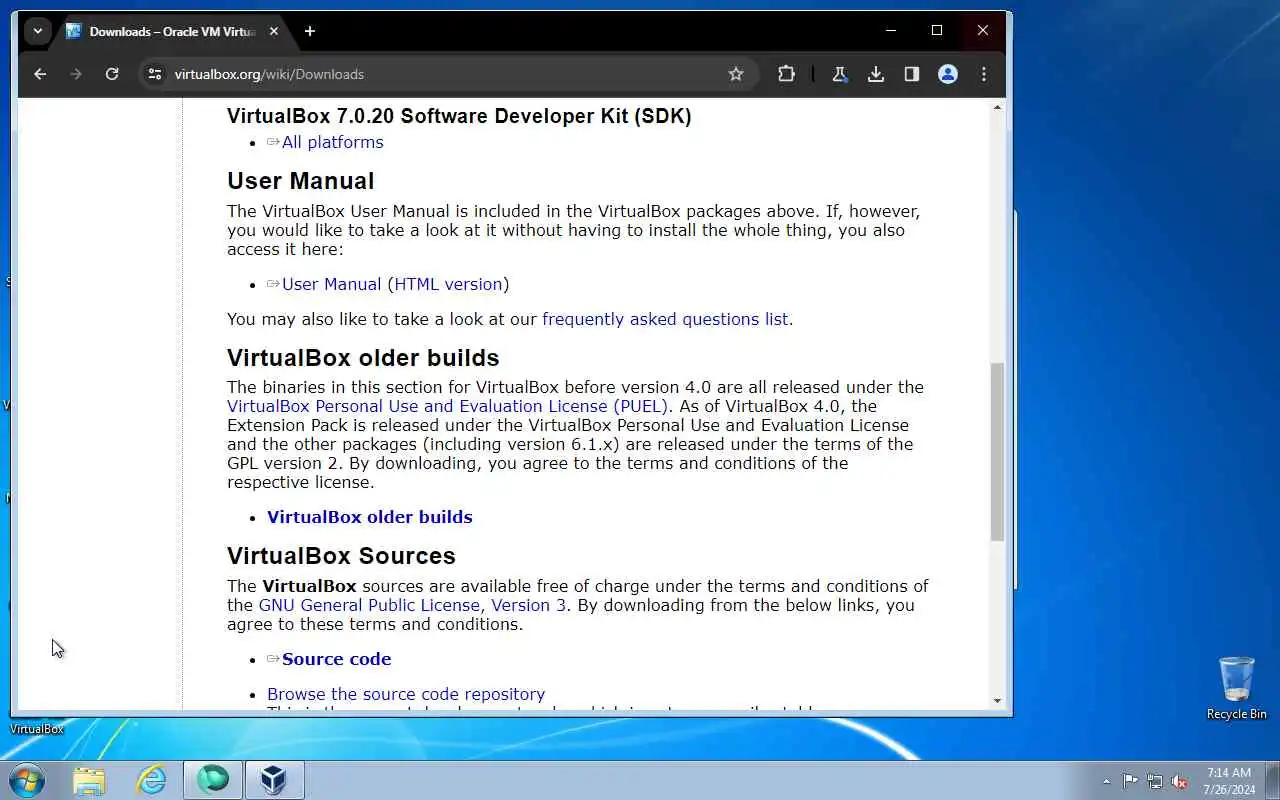
Task: Go back to the previous page
Action: click(x=40, y=74)
